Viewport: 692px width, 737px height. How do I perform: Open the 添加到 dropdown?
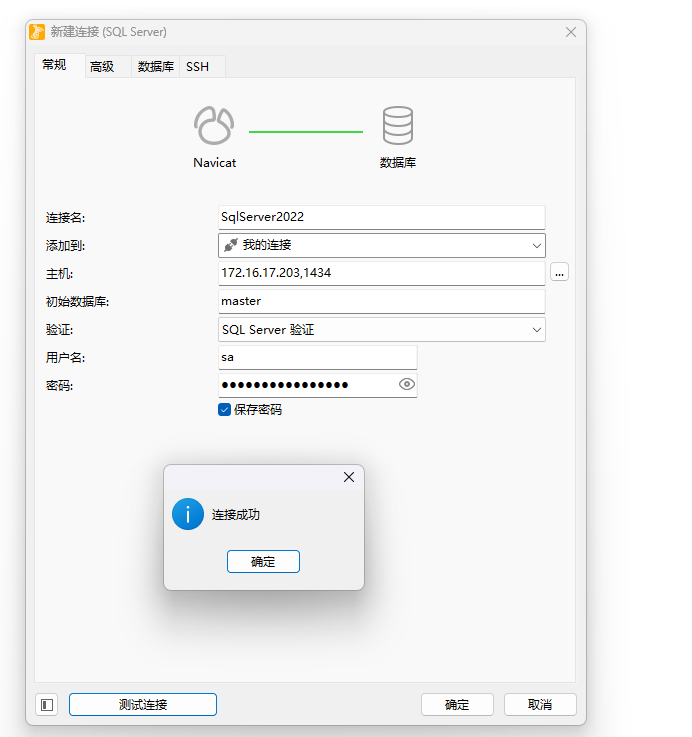pyautogui.click(x=382, y=245)
